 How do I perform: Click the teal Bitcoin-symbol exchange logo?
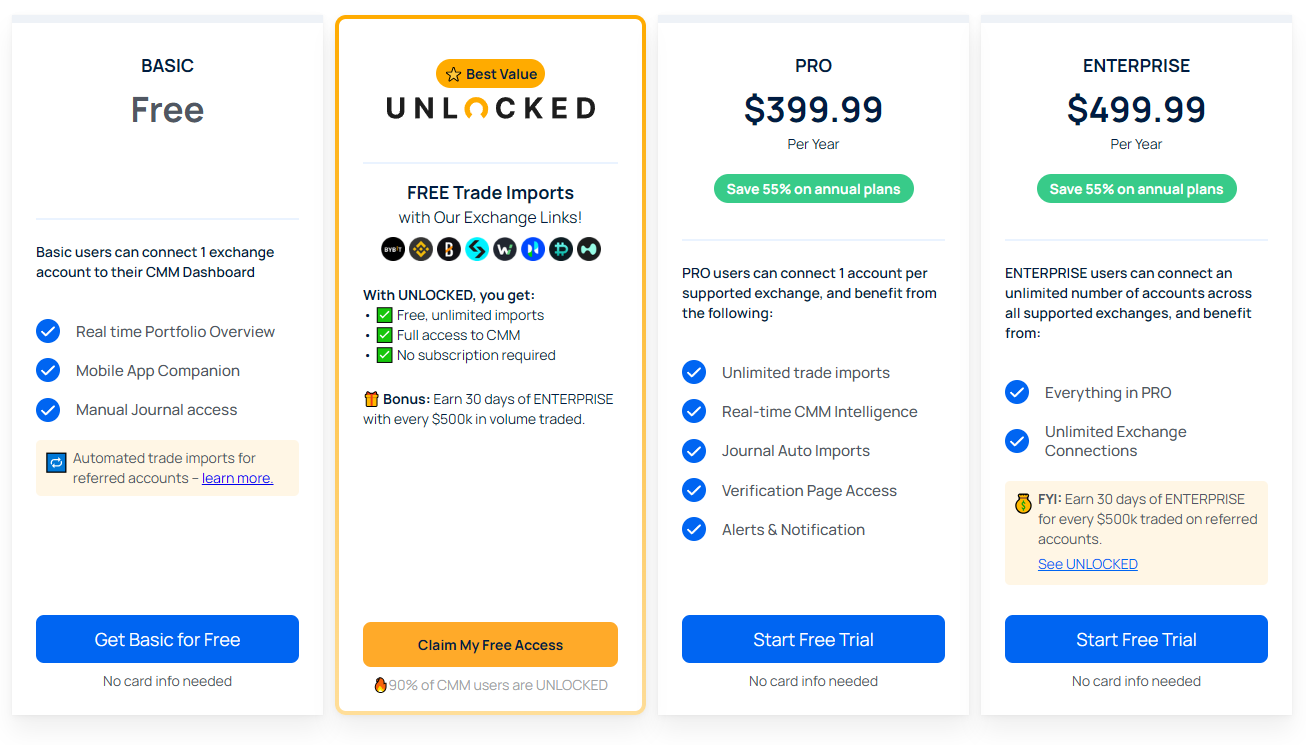(x=561, y=249)
